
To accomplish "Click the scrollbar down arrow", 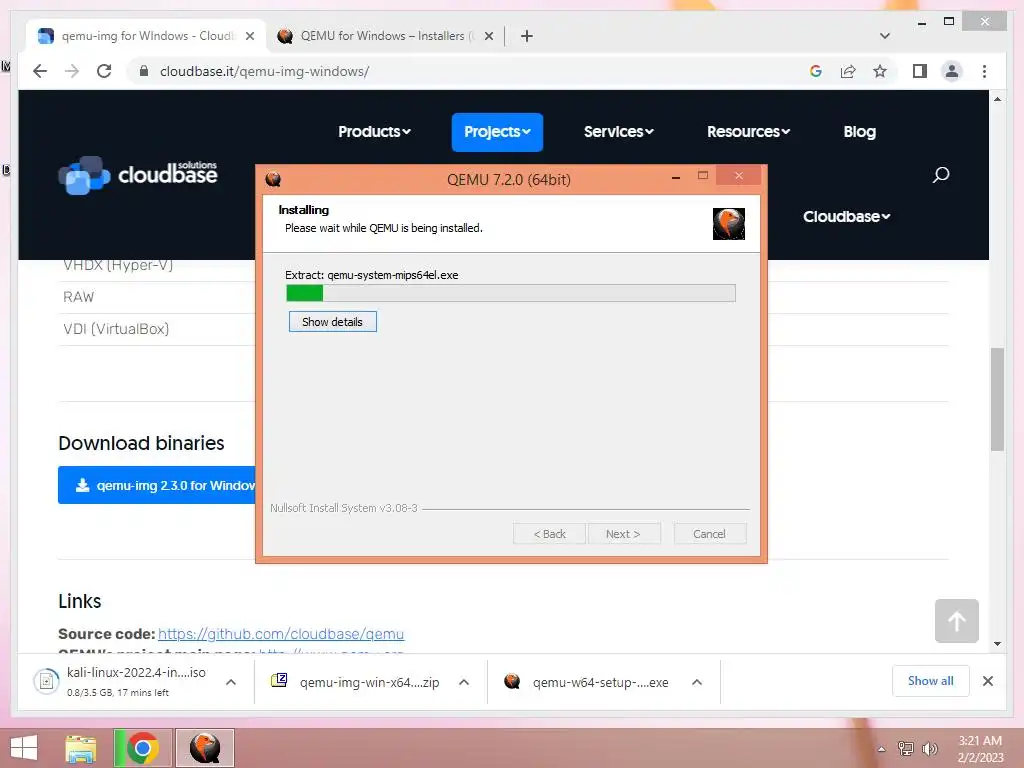I will tap(997, 644).
